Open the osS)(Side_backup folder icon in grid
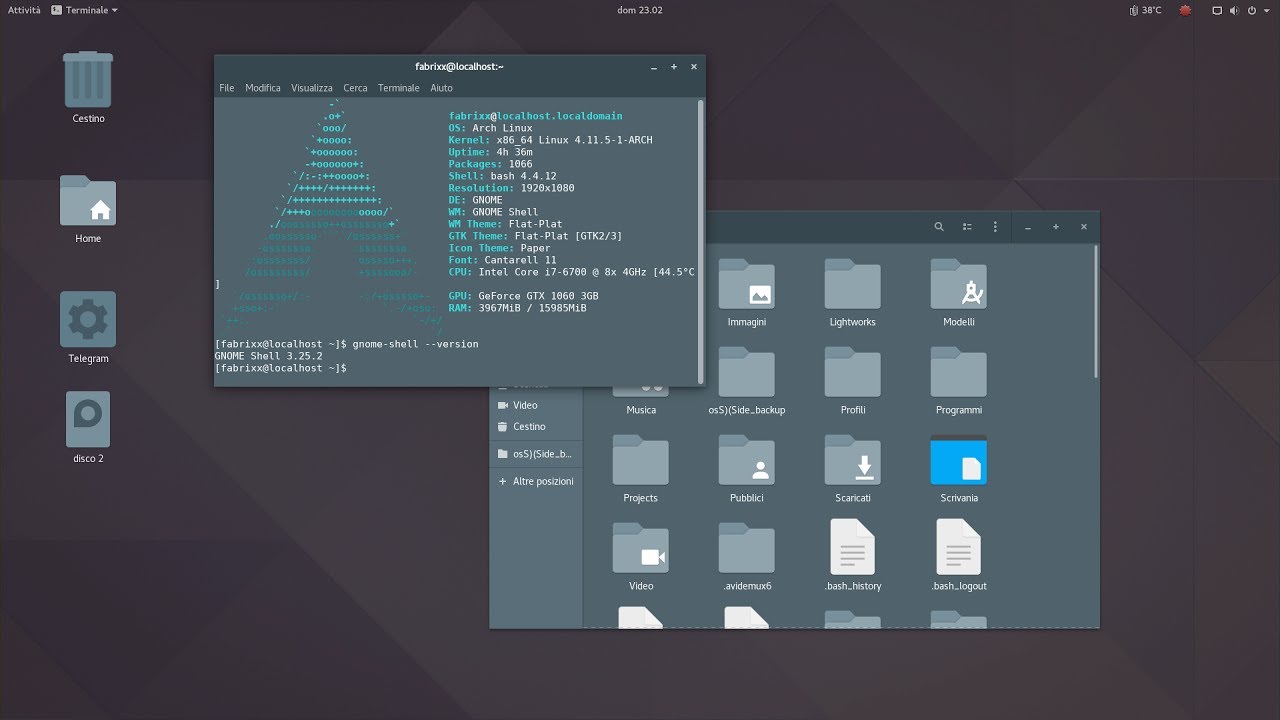Viewport: 1280px width, 720px height. click(x=747, y=372)
